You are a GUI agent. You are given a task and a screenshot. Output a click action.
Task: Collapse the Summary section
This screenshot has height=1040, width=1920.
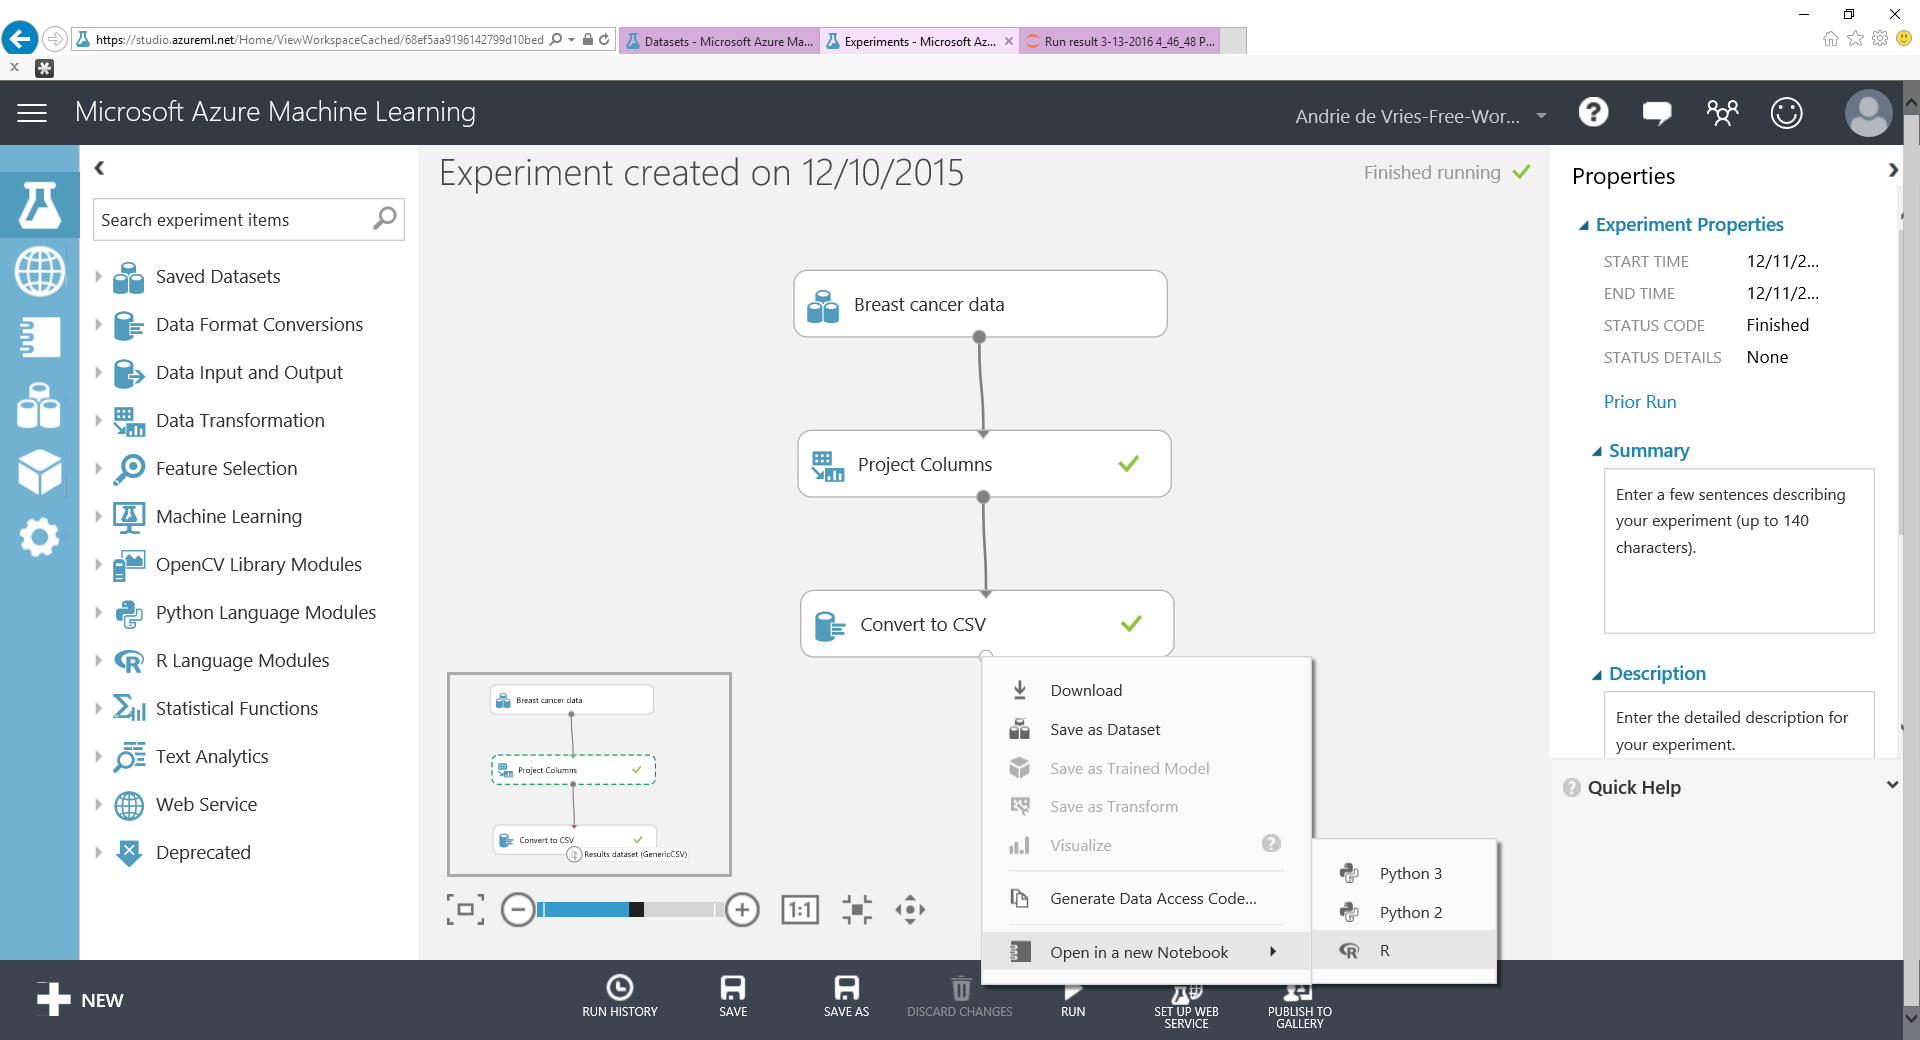tap(1597, 452)
